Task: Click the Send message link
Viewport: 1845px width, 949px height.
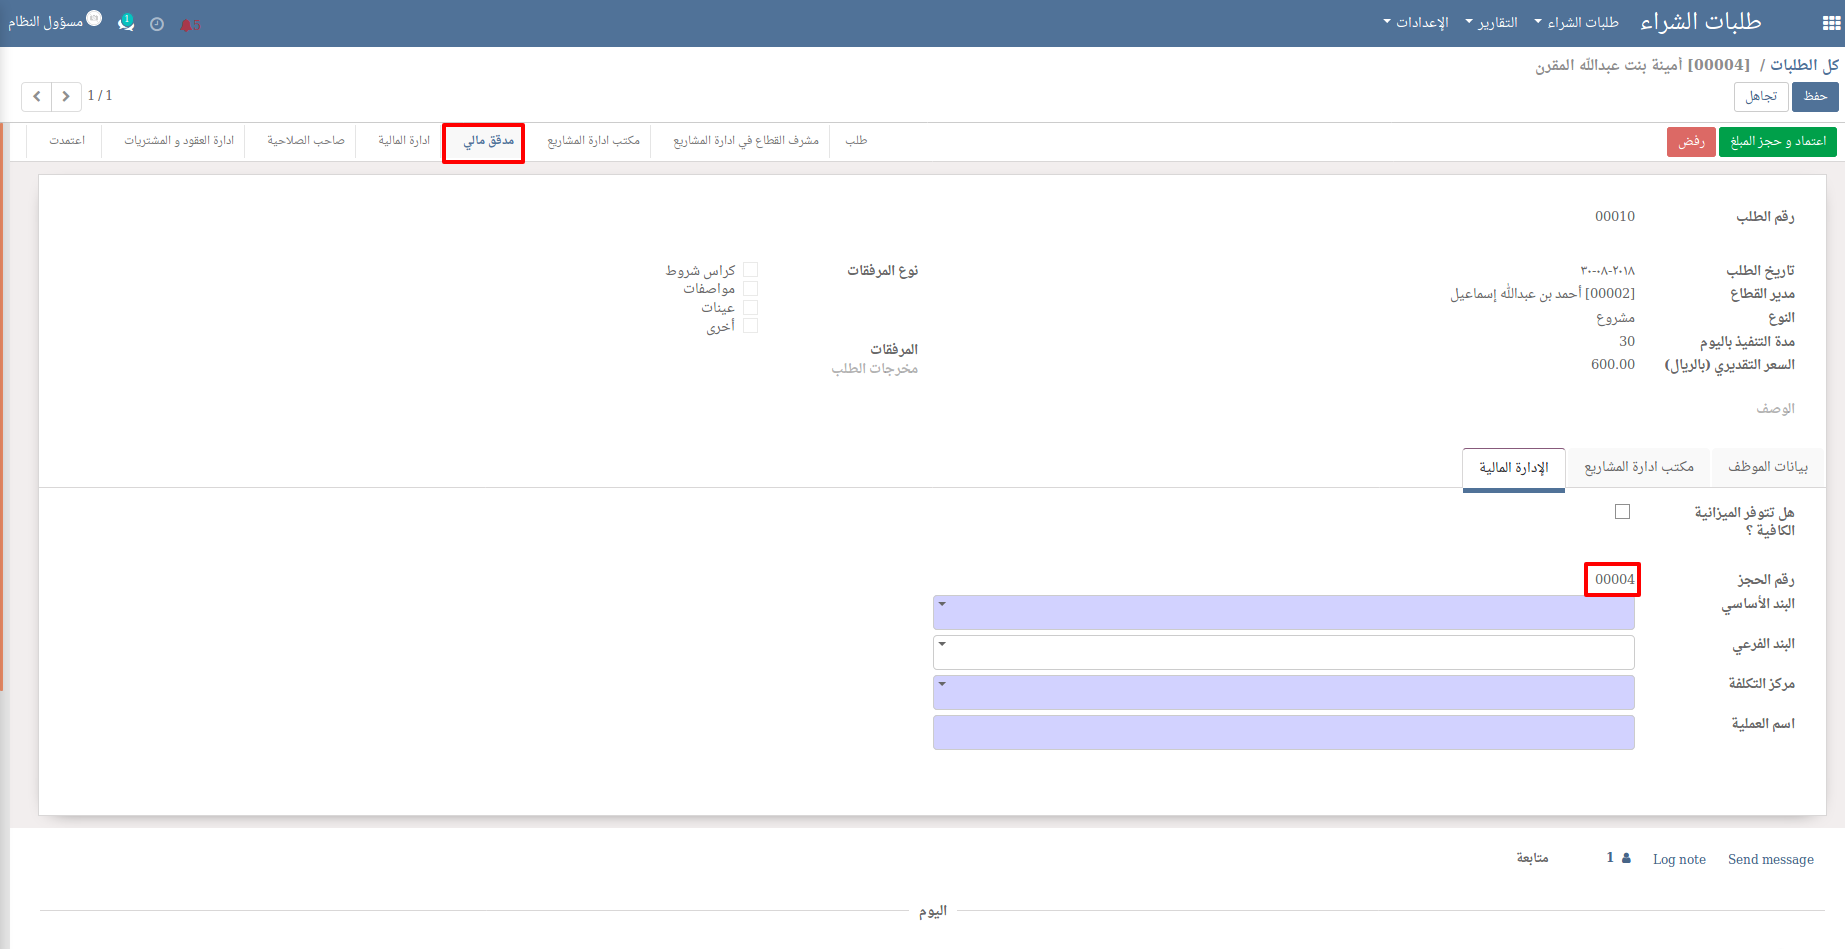Action: click(1770, 859)
